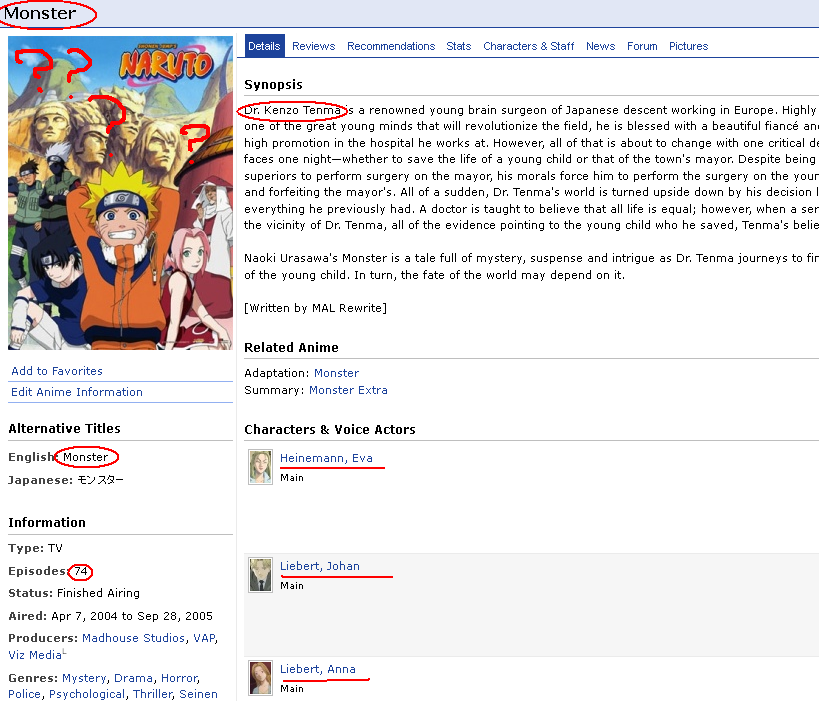Click the Related Anime heading
Viewport: 819px width, 701px height.
pyautogui.click(x=291, y=348)
